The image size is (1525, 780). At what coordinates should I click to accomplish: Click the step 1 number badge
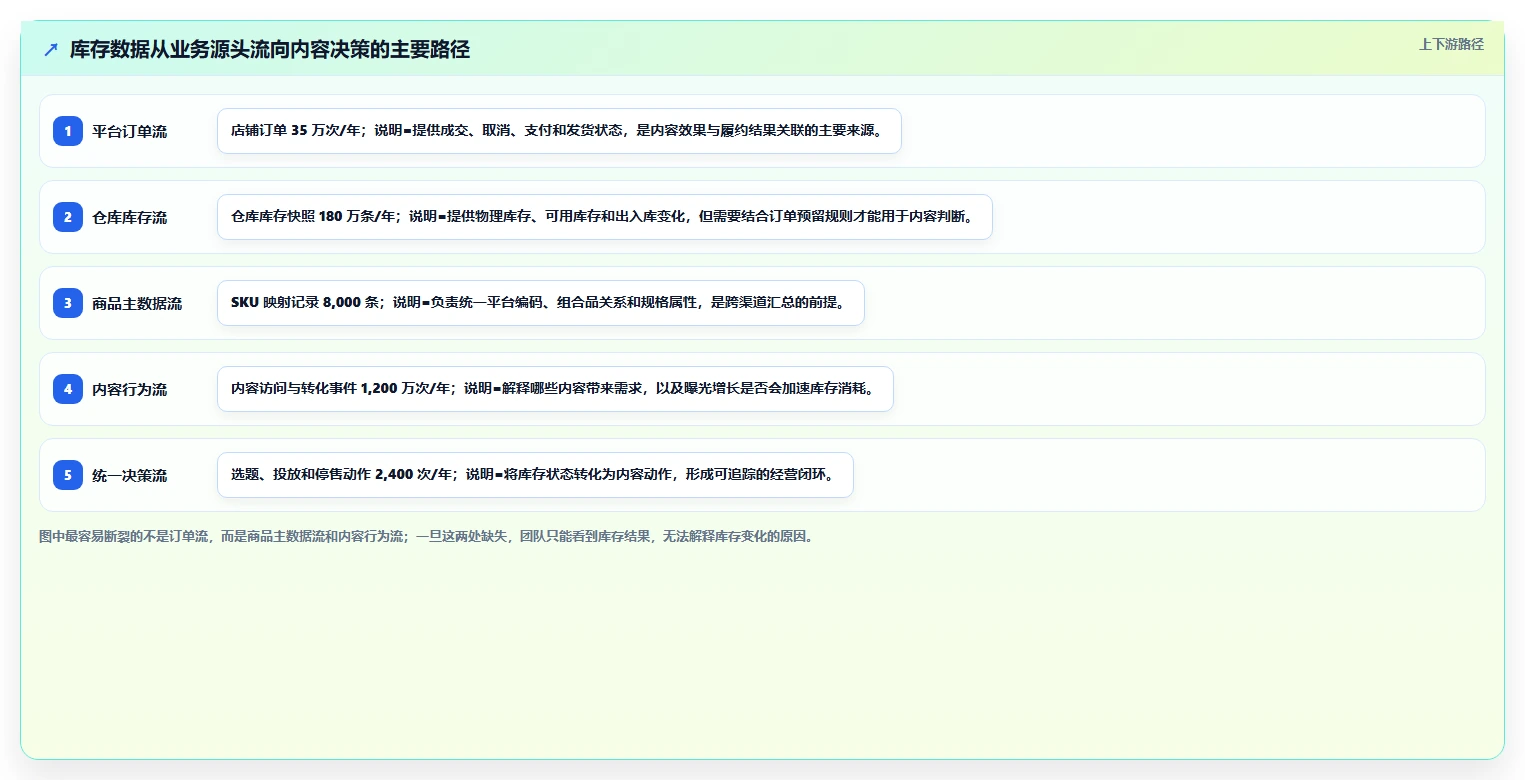[68, 131]
